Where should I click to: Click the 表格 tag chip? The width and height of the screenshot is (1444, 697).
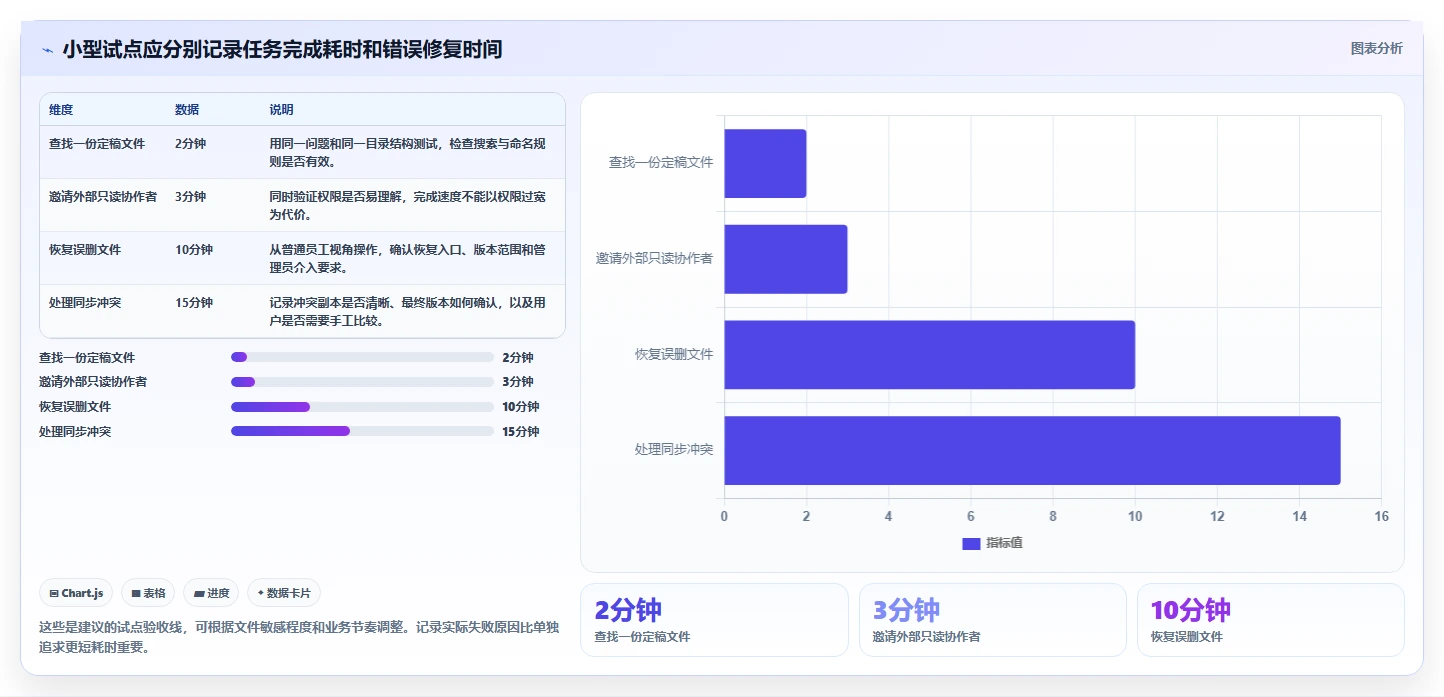click(x=148, y=593)
